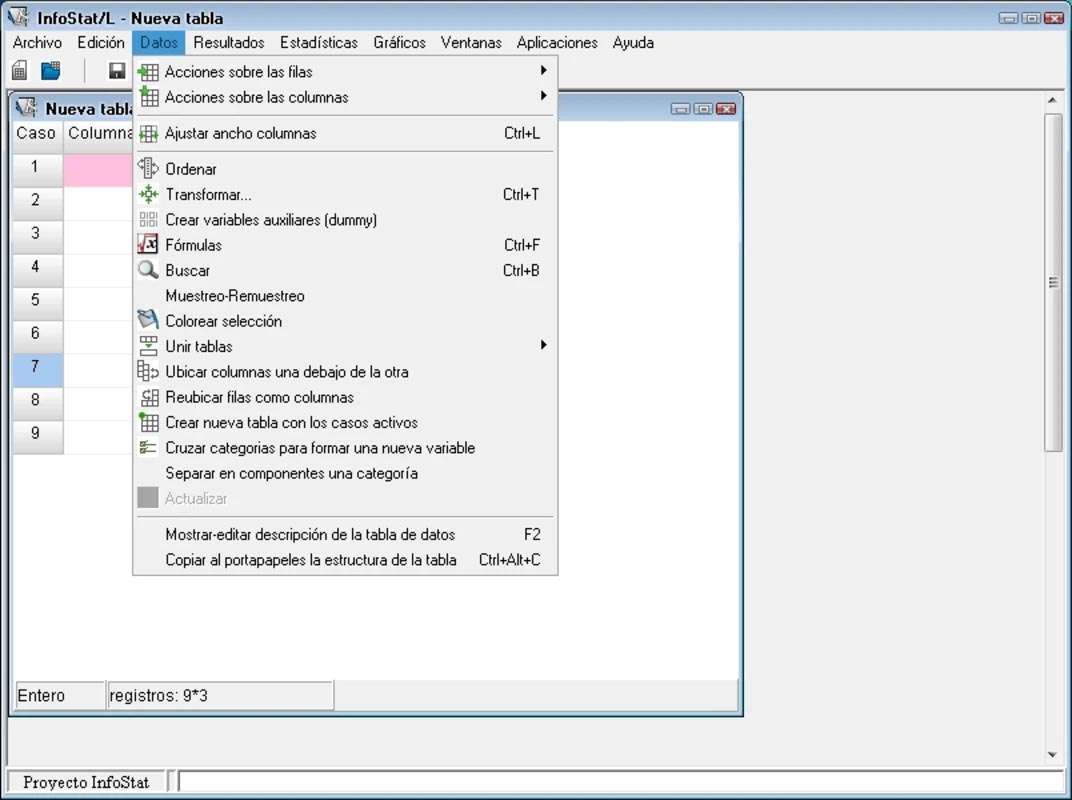Click the save floppy disk toolbar icon
Screen dimensions: 1072x800
pos(117,71)
